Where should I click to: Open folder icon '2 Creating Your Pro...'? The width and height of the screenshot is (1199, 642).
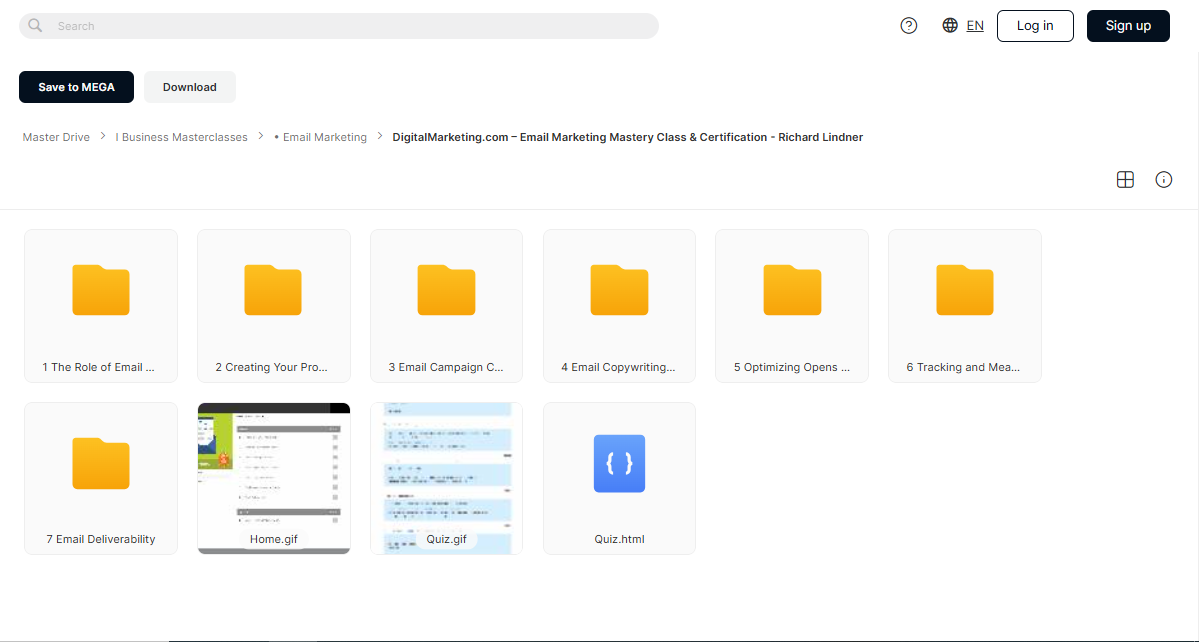click(273, 290)
